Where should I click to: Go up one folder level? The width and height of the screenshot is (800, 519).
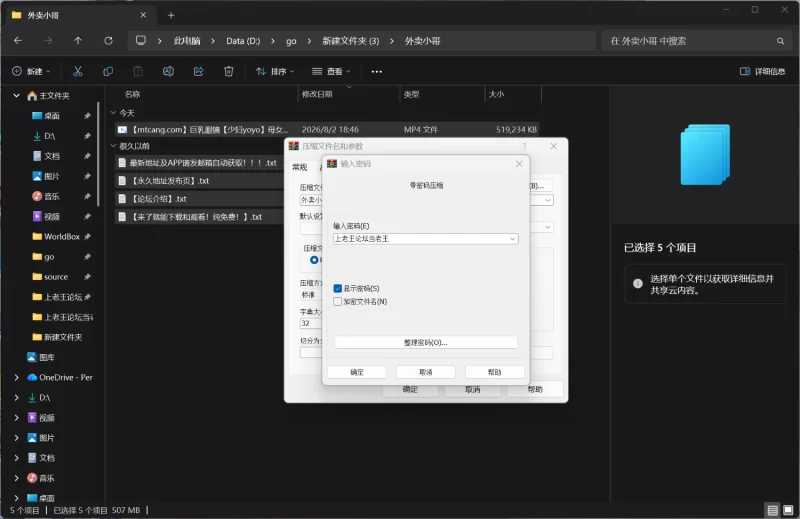[78, 40]
